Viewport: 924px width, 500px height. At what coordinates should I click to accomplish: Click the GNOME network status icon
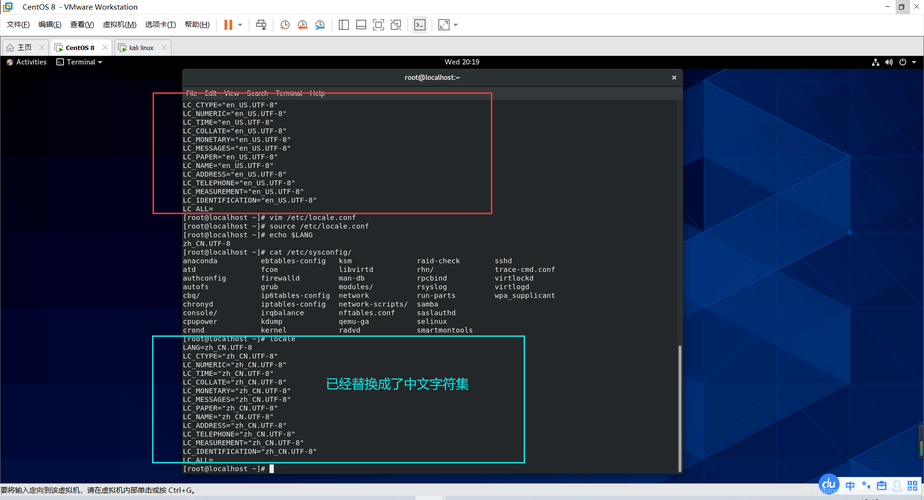point(875,62)
